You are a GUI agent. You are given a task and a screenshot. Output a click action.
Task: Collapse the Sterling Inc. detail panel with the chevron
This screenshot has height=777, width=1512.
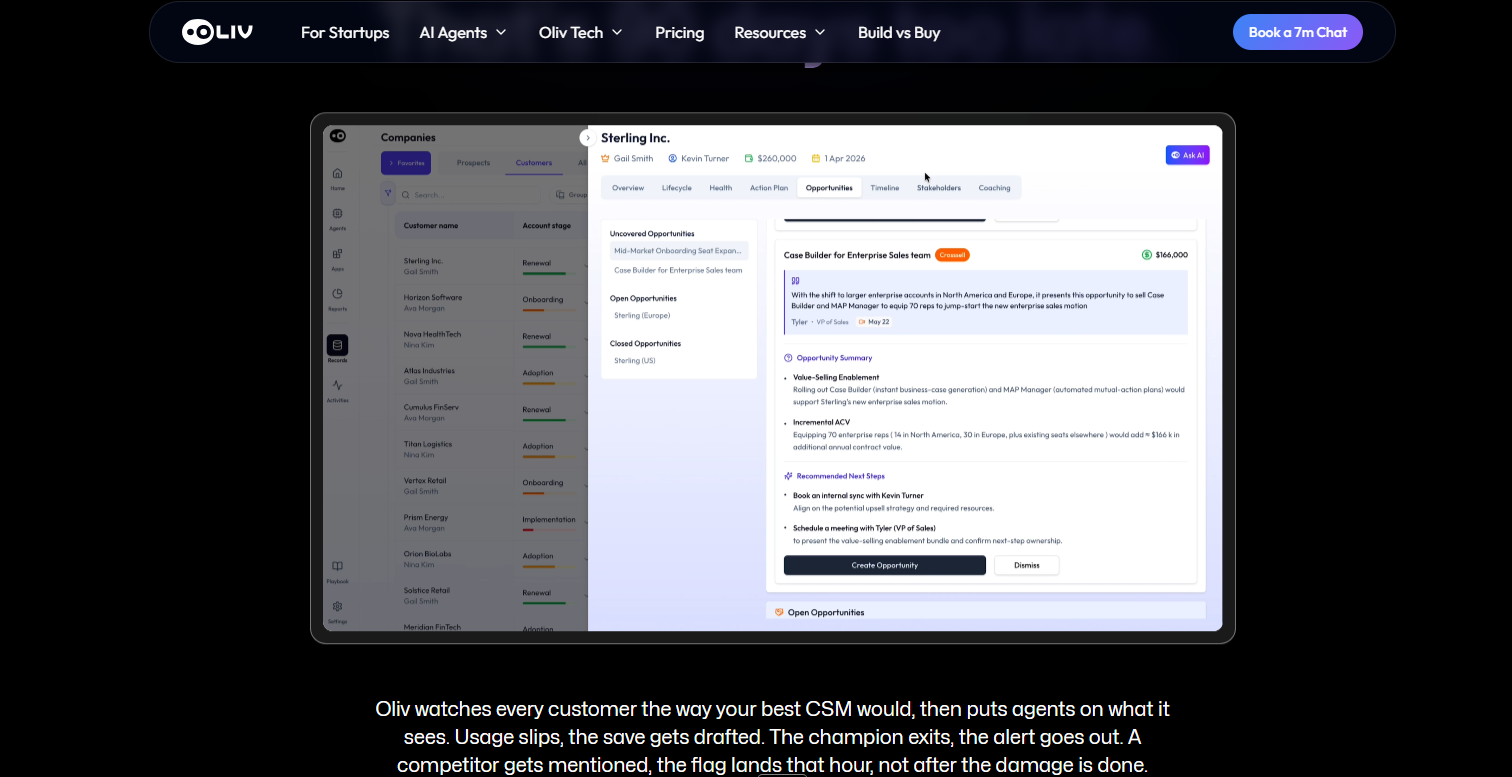588,138
